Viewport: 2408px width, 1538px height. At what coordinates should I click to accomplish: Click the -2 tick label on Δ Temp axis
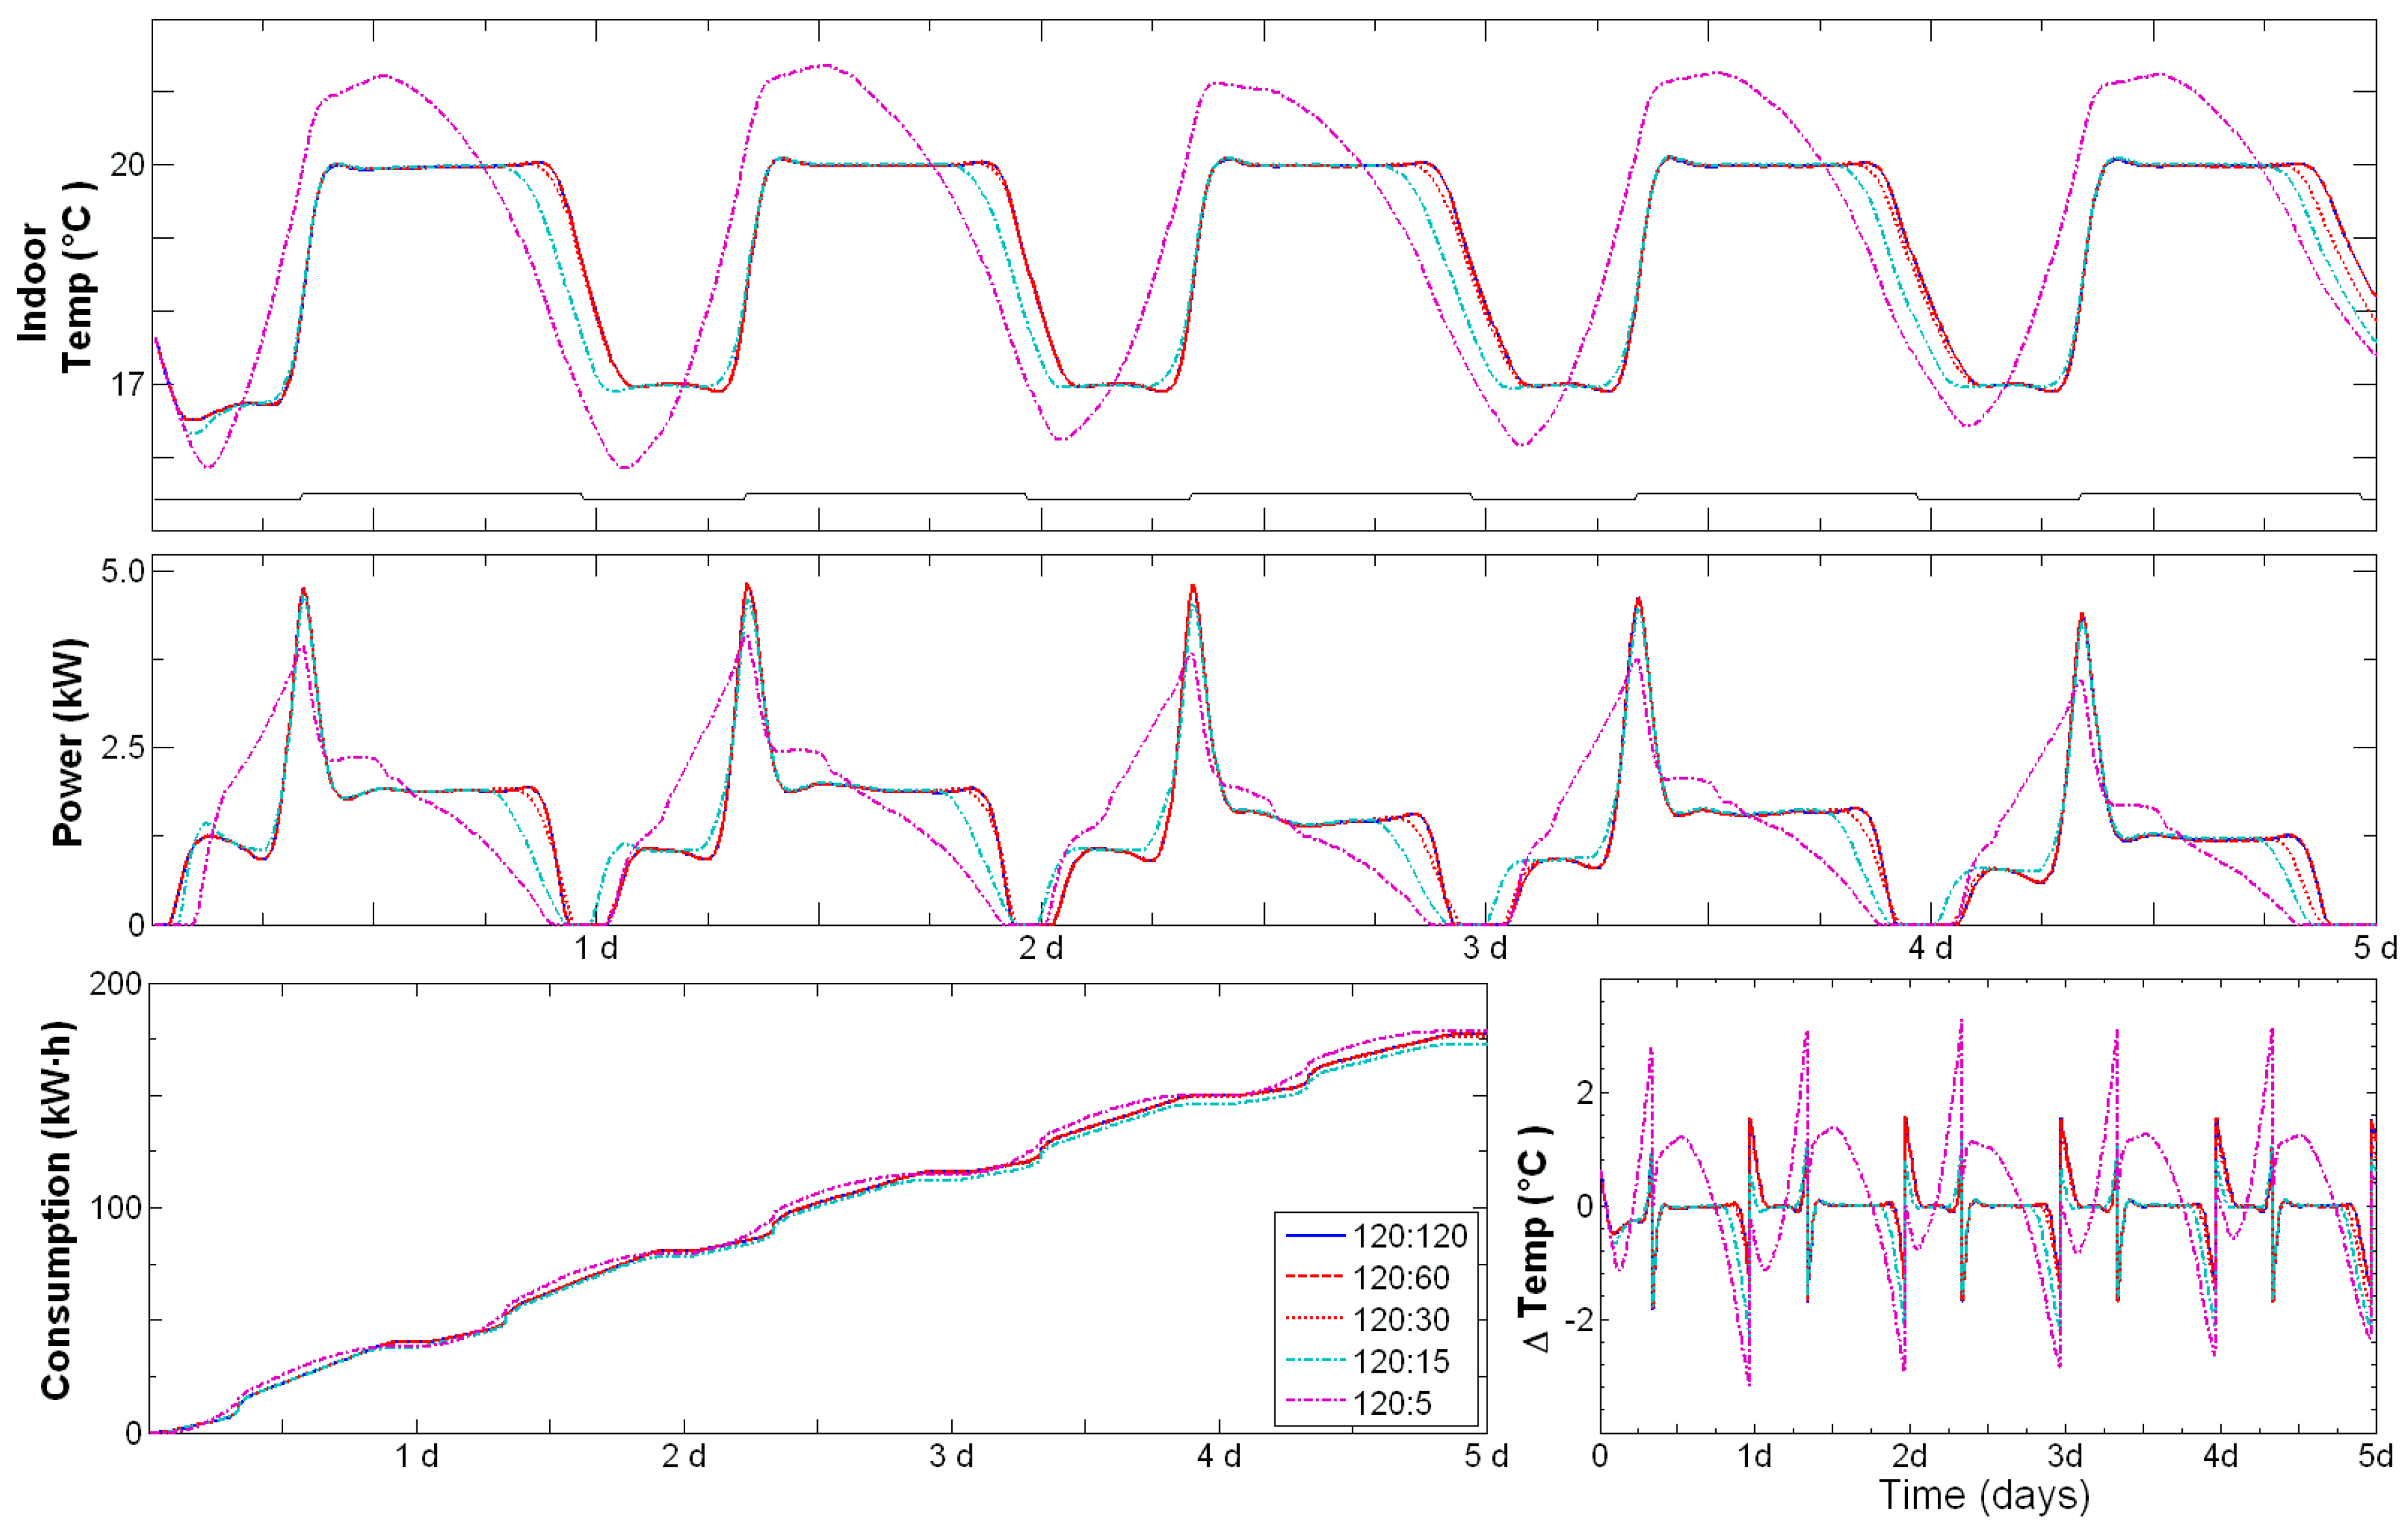1579,1321
